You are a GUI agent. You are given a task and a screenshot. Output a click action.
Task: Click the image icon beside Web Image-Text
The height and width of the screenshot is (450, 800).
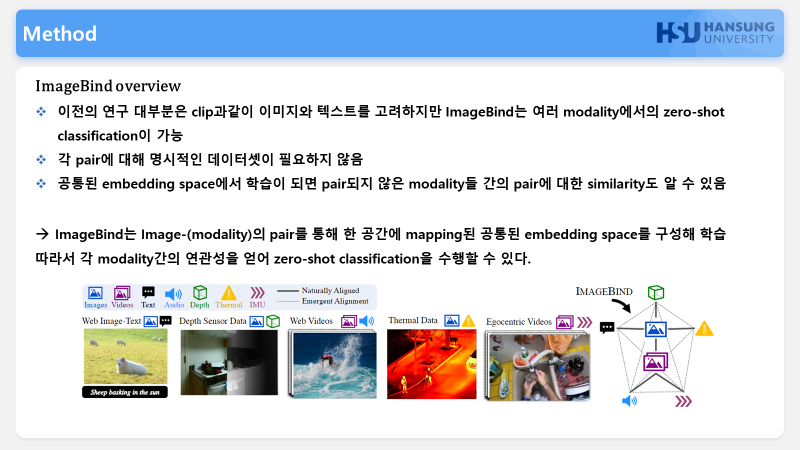(x=151, y=321)
